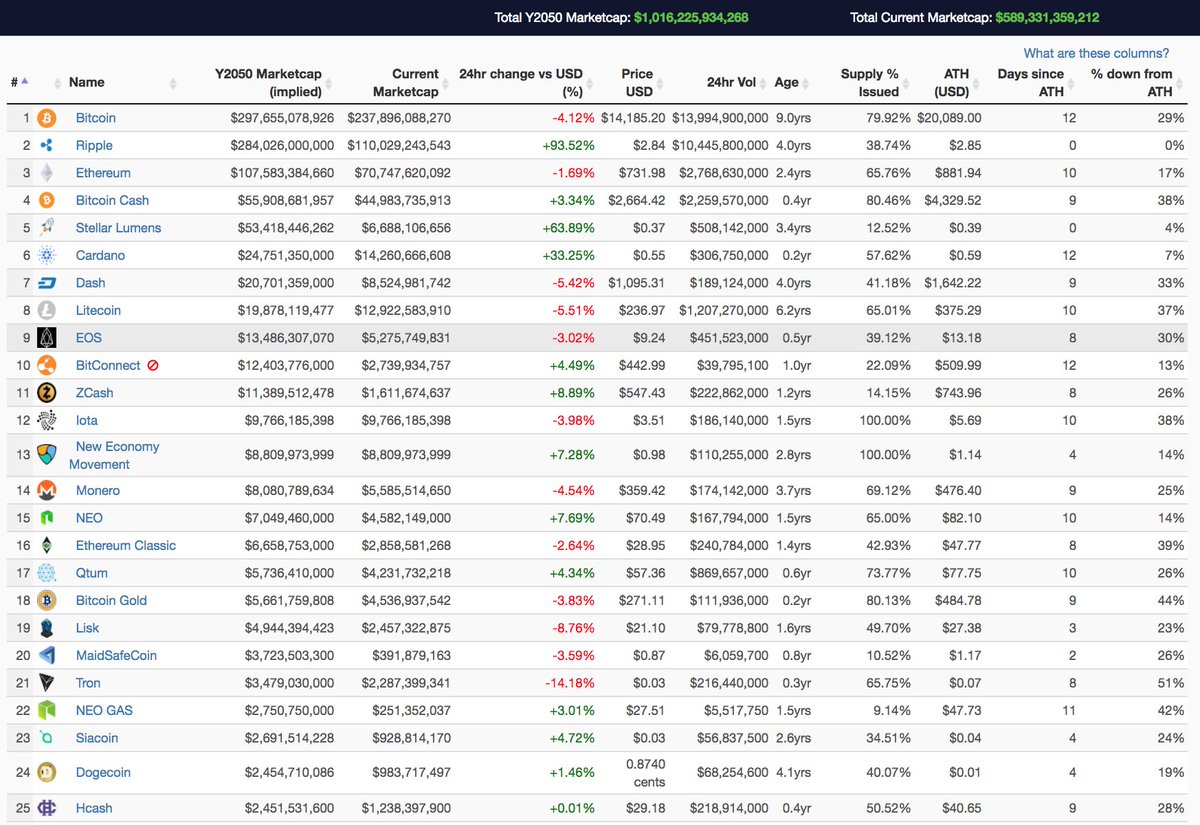Viewport: 1200px width, 825px height.
Task: Open the Ethereum Classic name link
Action: tap(126, 545)
